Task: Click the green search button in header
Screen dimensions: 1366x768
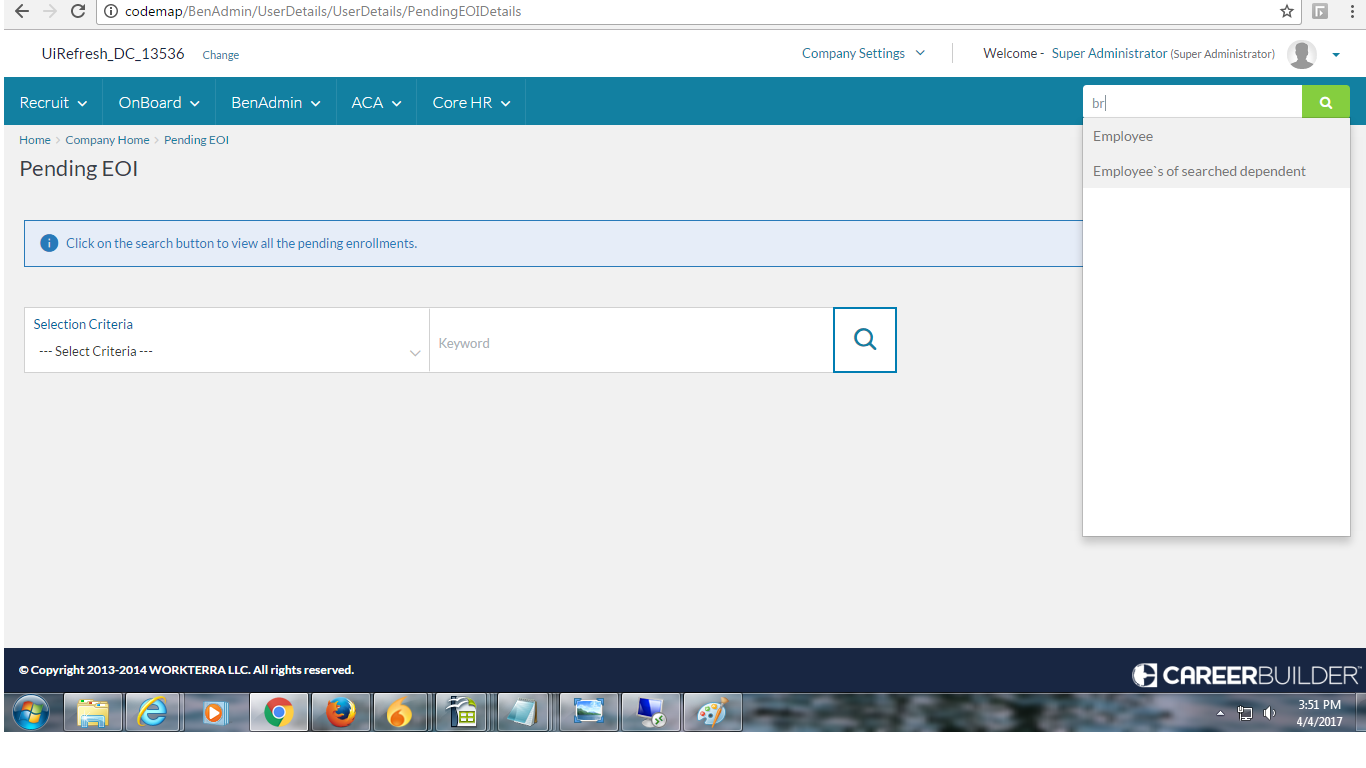Action: (x=1325, y=102)
